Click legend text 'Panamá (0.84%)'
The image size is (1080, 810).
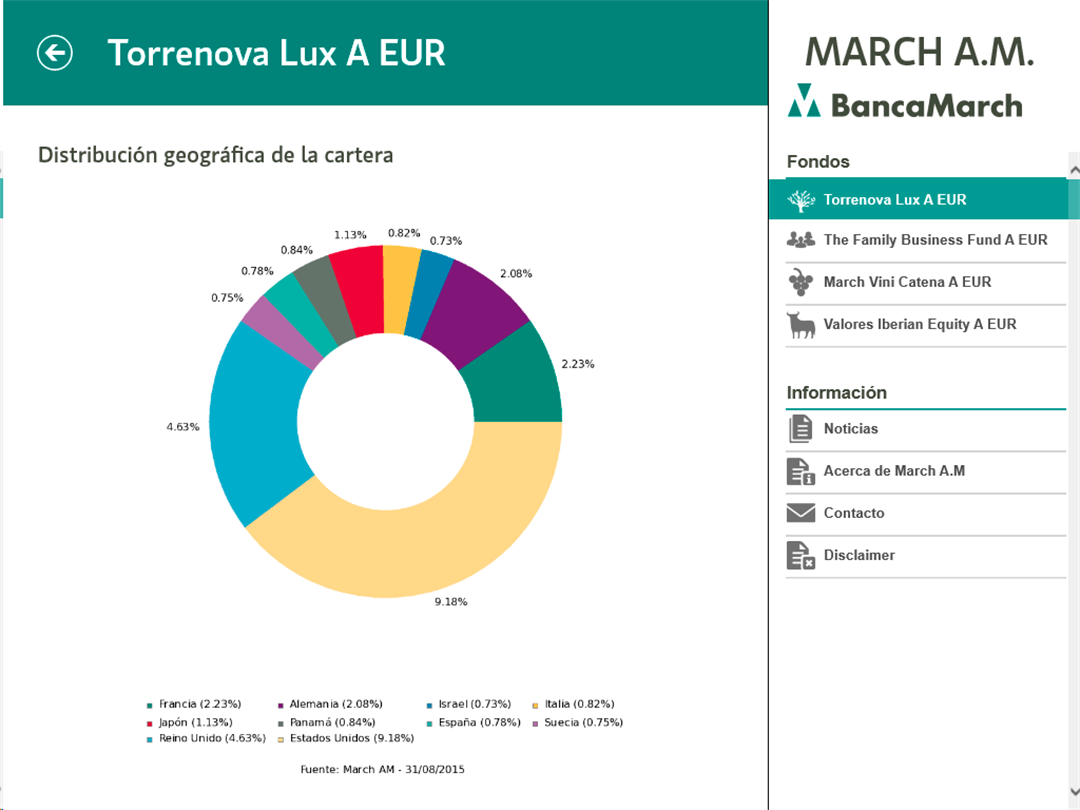(x=332, y=722)
